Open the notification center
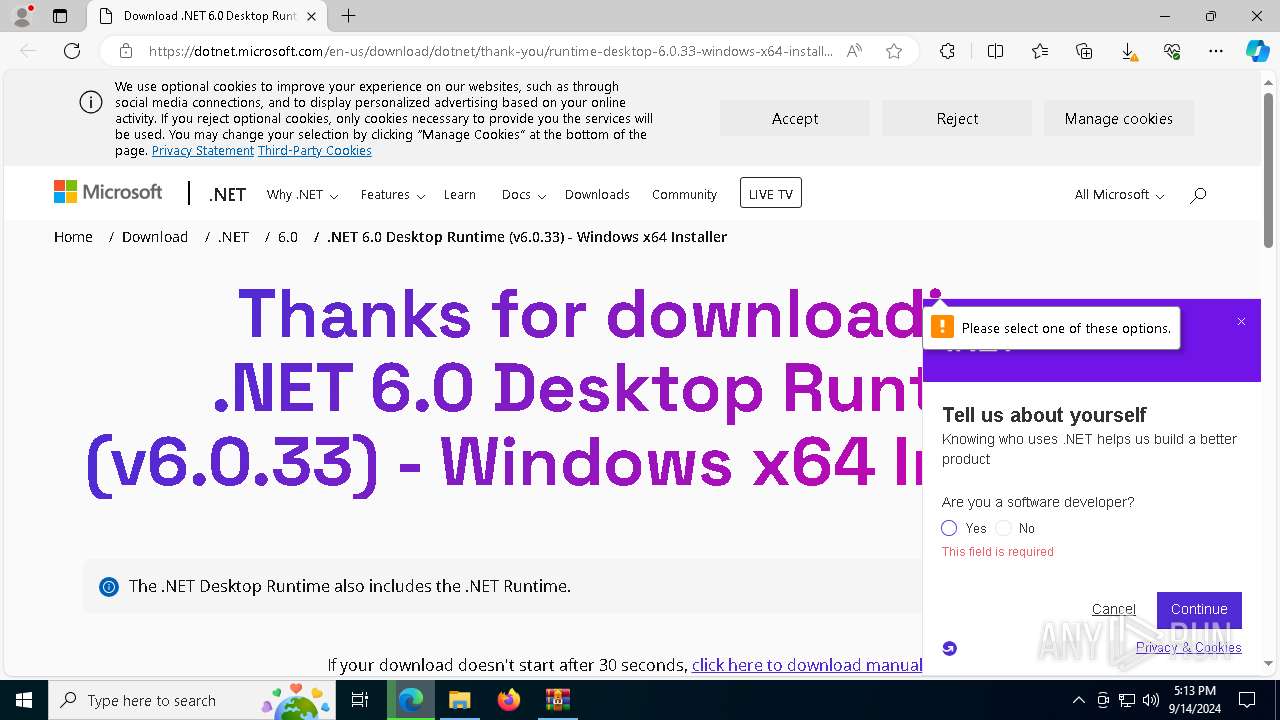The image size is (1280, 720). tap(1247, 700)
